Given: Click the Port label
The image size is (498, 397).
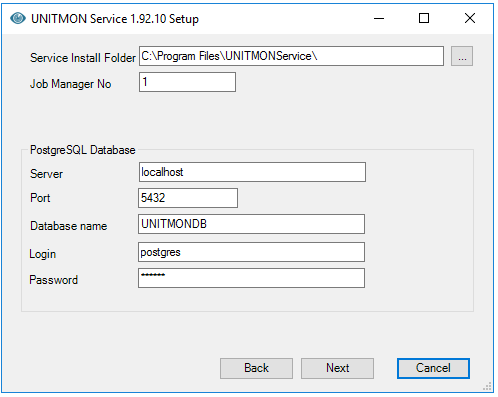Looking at the screenshot, I should pyautogui.click(x=40, y=198).
